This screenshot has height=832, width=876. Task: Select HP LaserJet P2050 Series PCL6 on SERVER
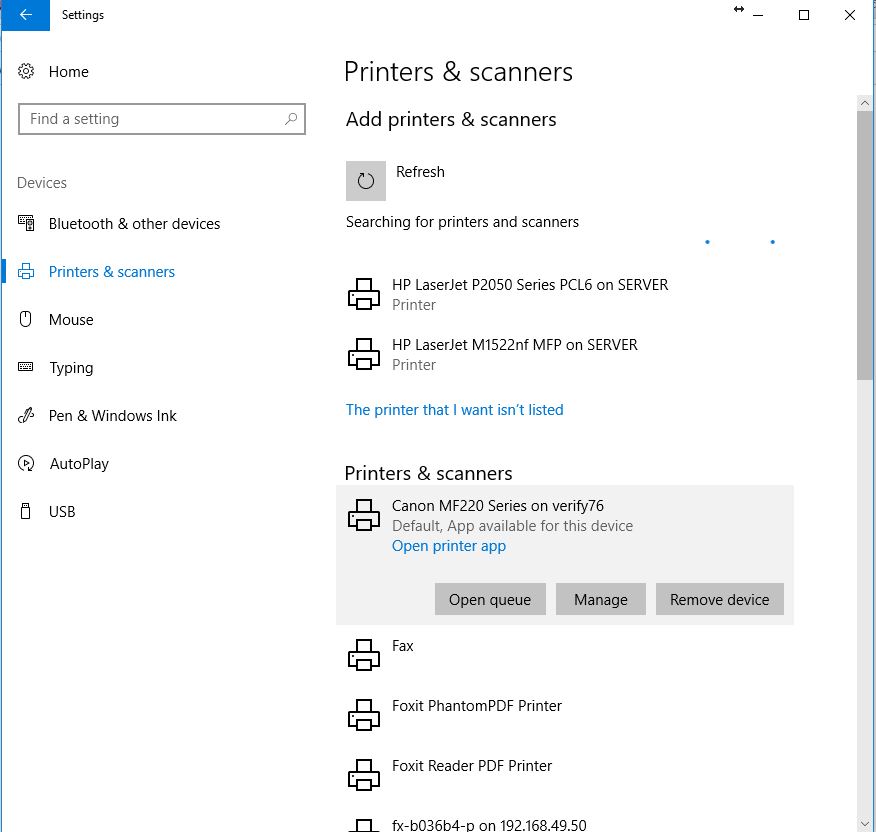[x=564, y=294]
